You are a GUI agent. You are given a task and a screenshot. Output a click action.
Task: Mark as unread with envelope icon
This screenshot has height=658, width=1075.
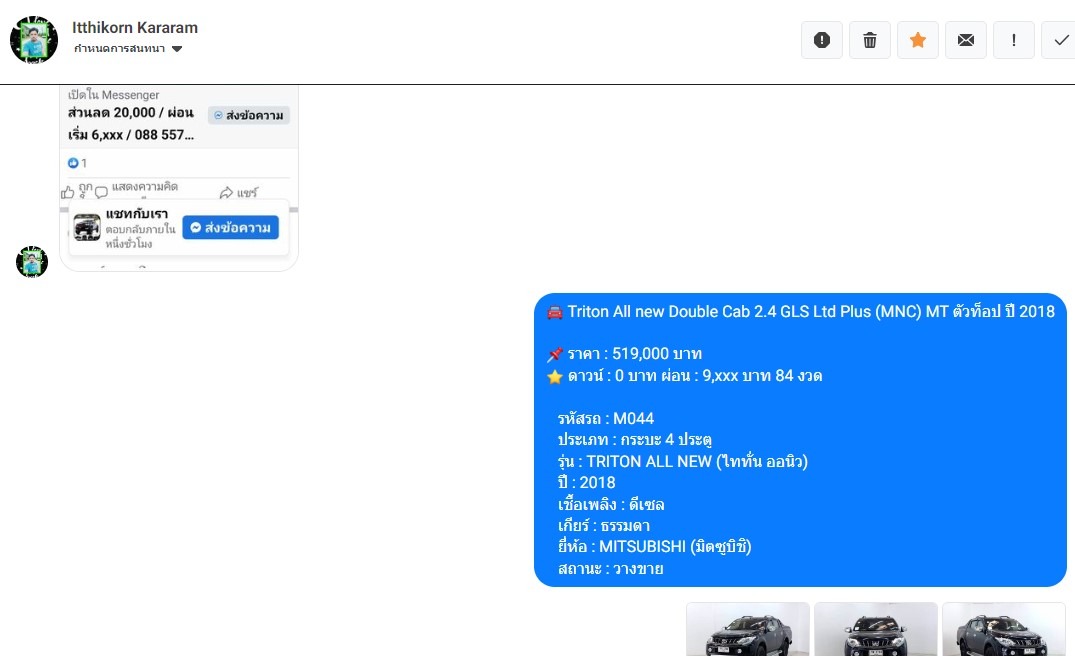[x=965, y=40]
